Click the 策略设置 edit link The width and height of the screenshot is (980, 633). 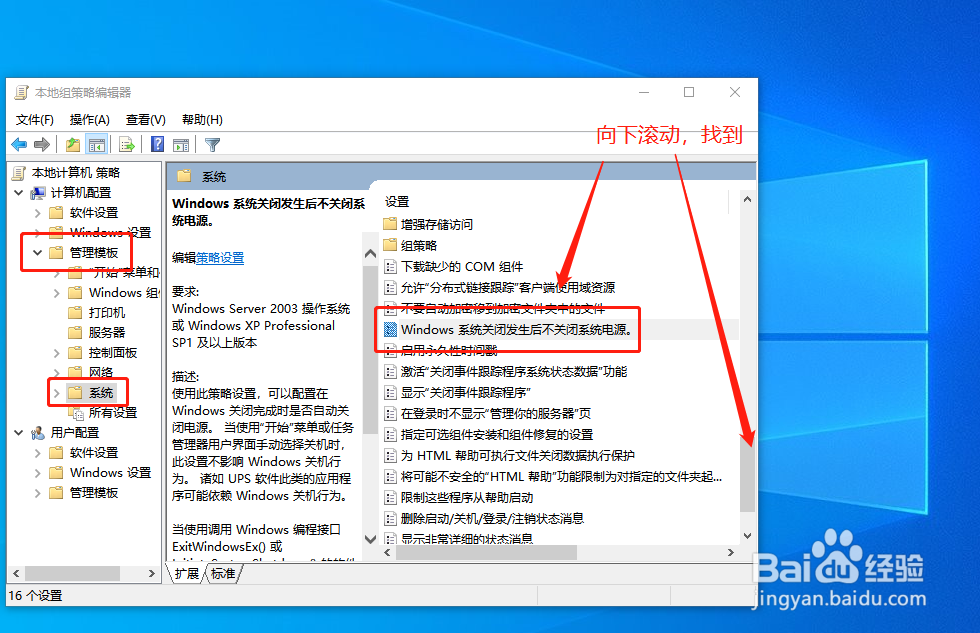pyautogui.click(x=220, y=257)
